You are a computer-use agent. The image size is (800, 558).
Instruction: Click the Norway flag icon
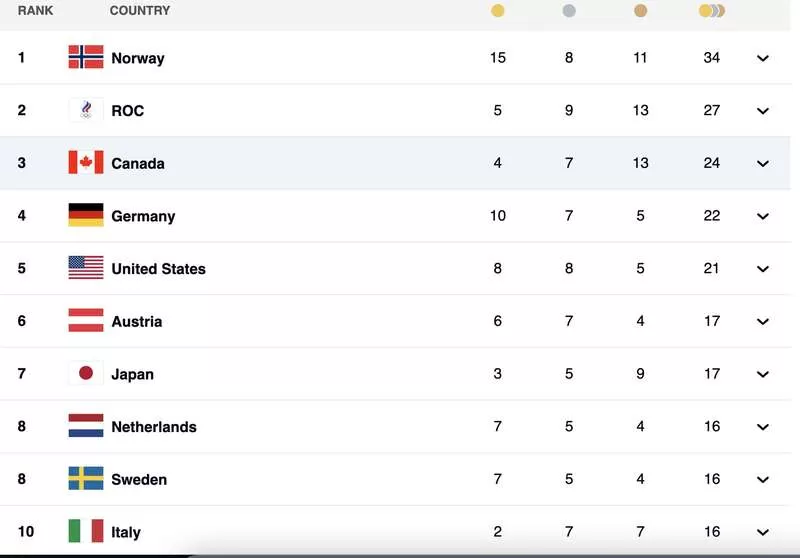click(86, 57)
